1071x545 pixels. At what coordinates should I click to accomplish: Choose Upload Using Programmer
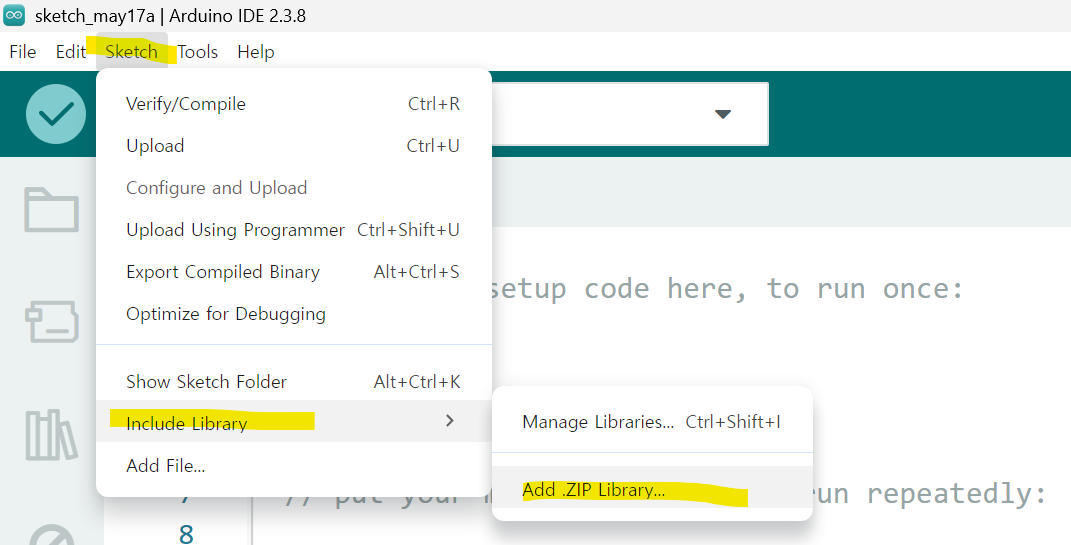coord(294,230)
